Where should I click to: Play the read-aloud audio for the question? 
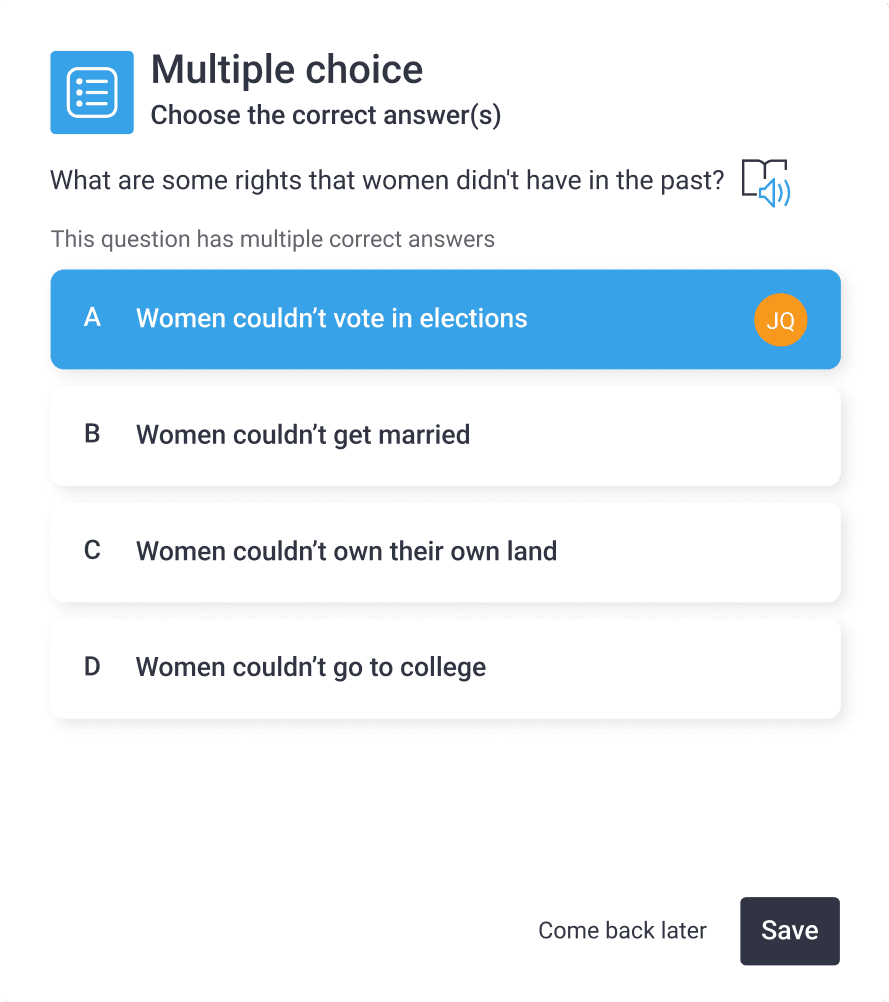point(765,183)
